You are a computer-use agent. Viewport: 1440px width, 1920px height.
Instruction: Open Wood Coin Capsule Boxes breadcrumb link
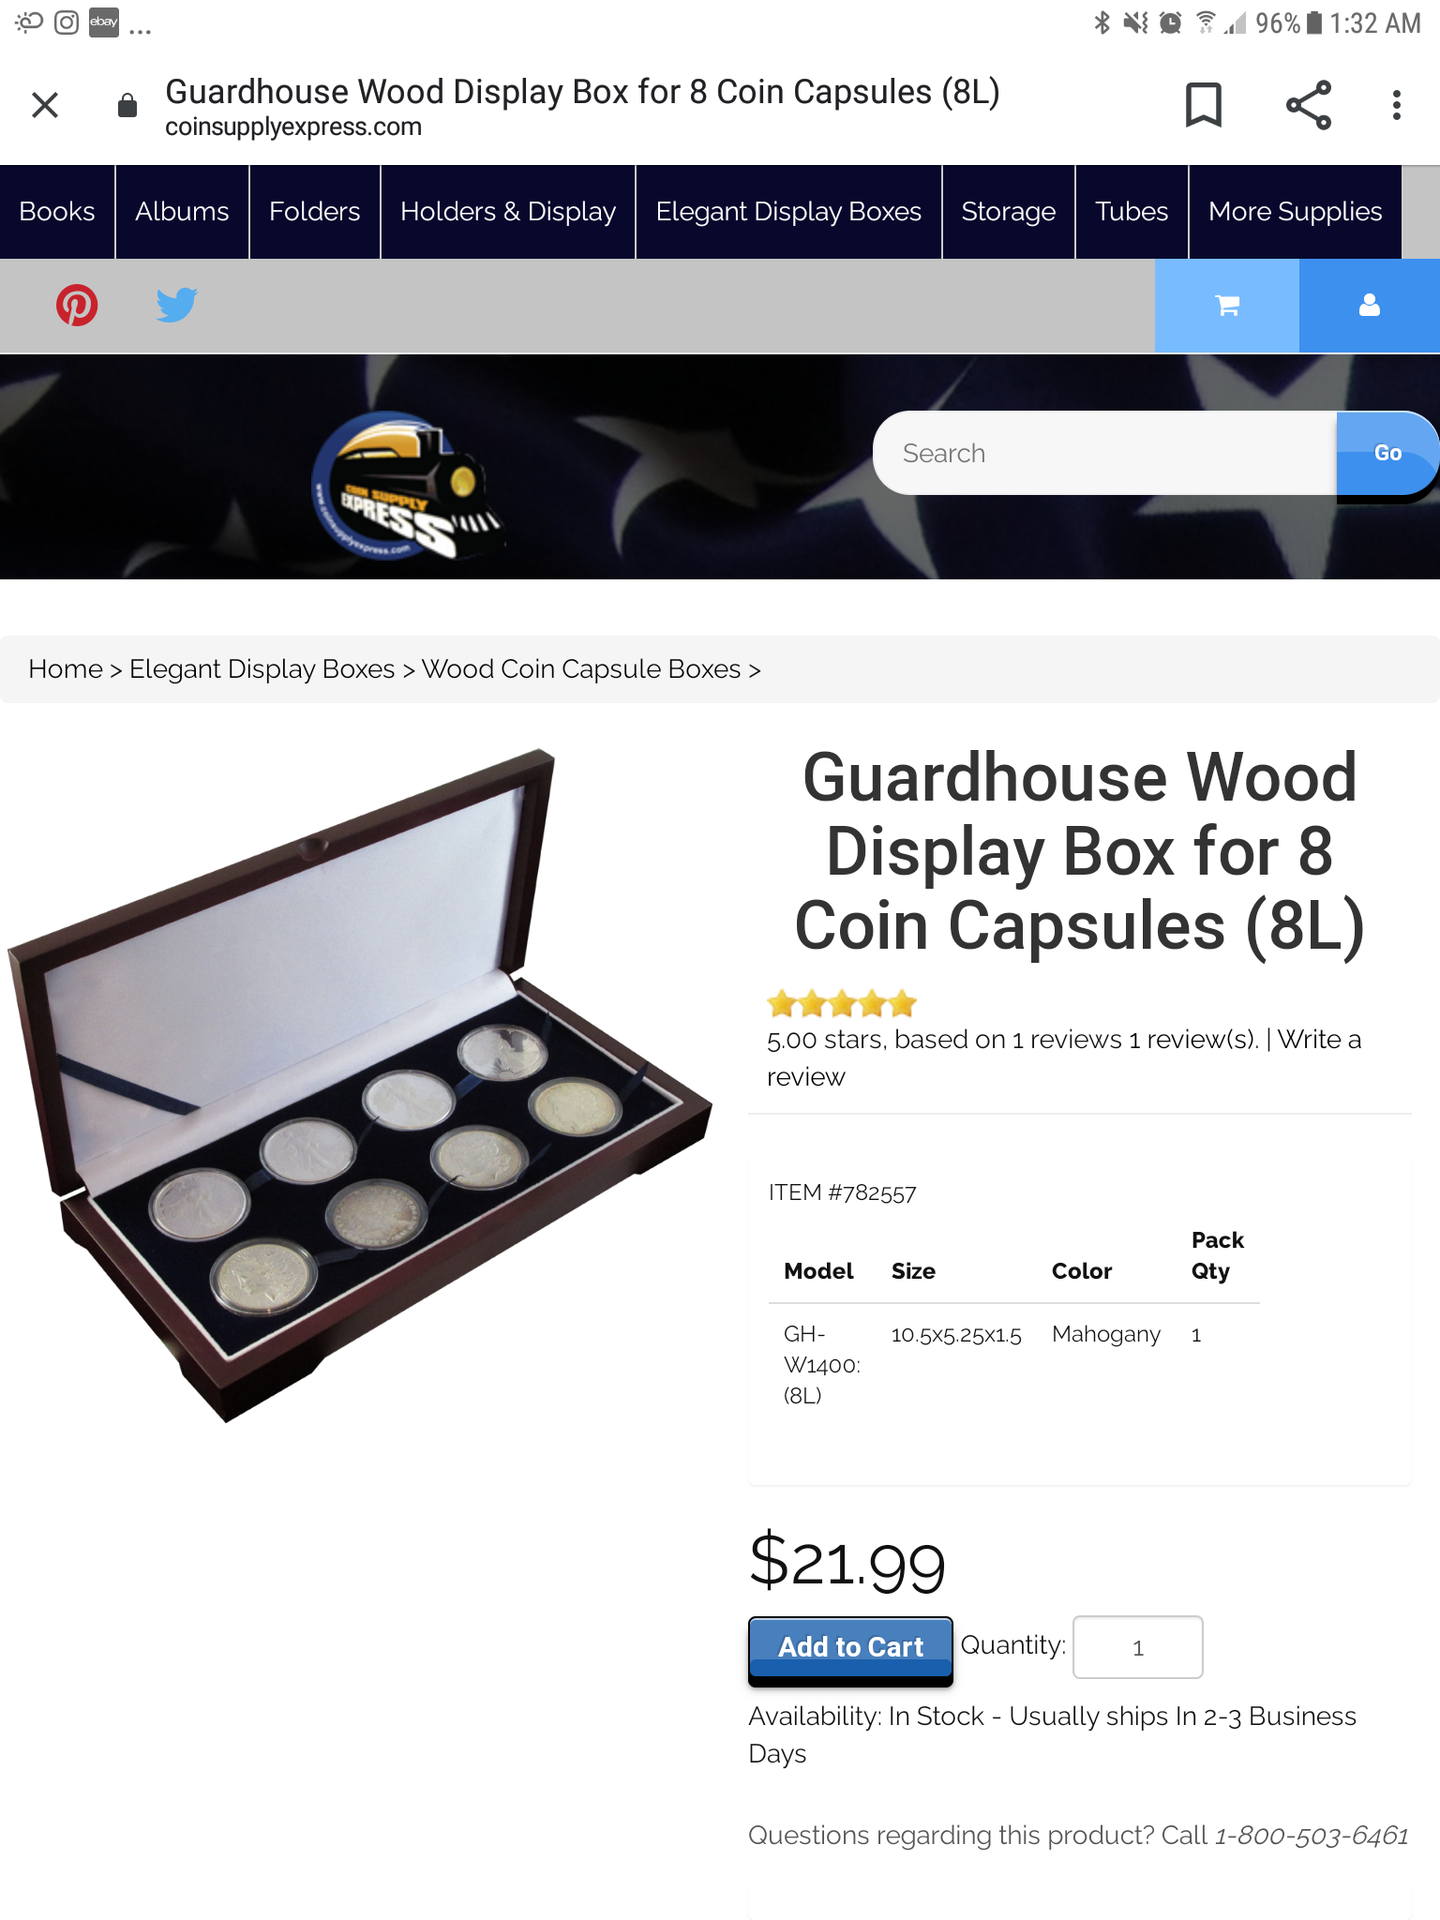click(x=581, y=669)
